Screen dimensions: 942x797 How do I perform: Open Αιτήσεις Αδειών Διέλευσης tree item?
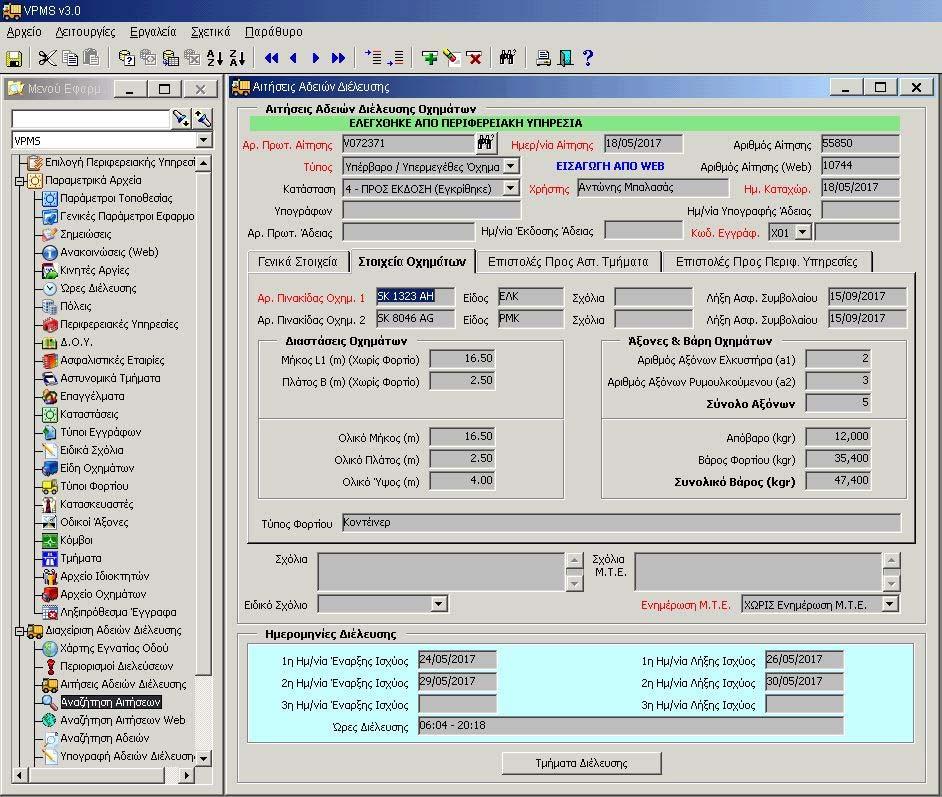tap(123, 684)
